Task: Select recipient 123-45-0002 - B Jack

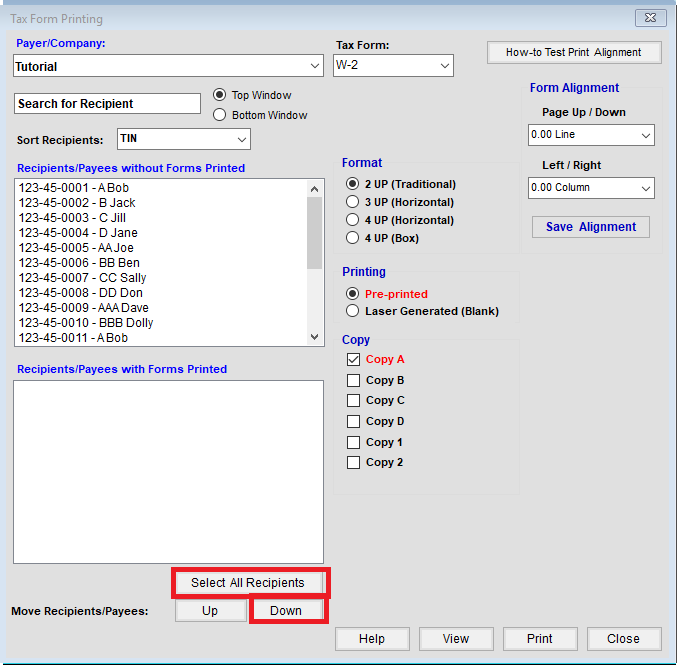Action: click(x=160, y=203)
